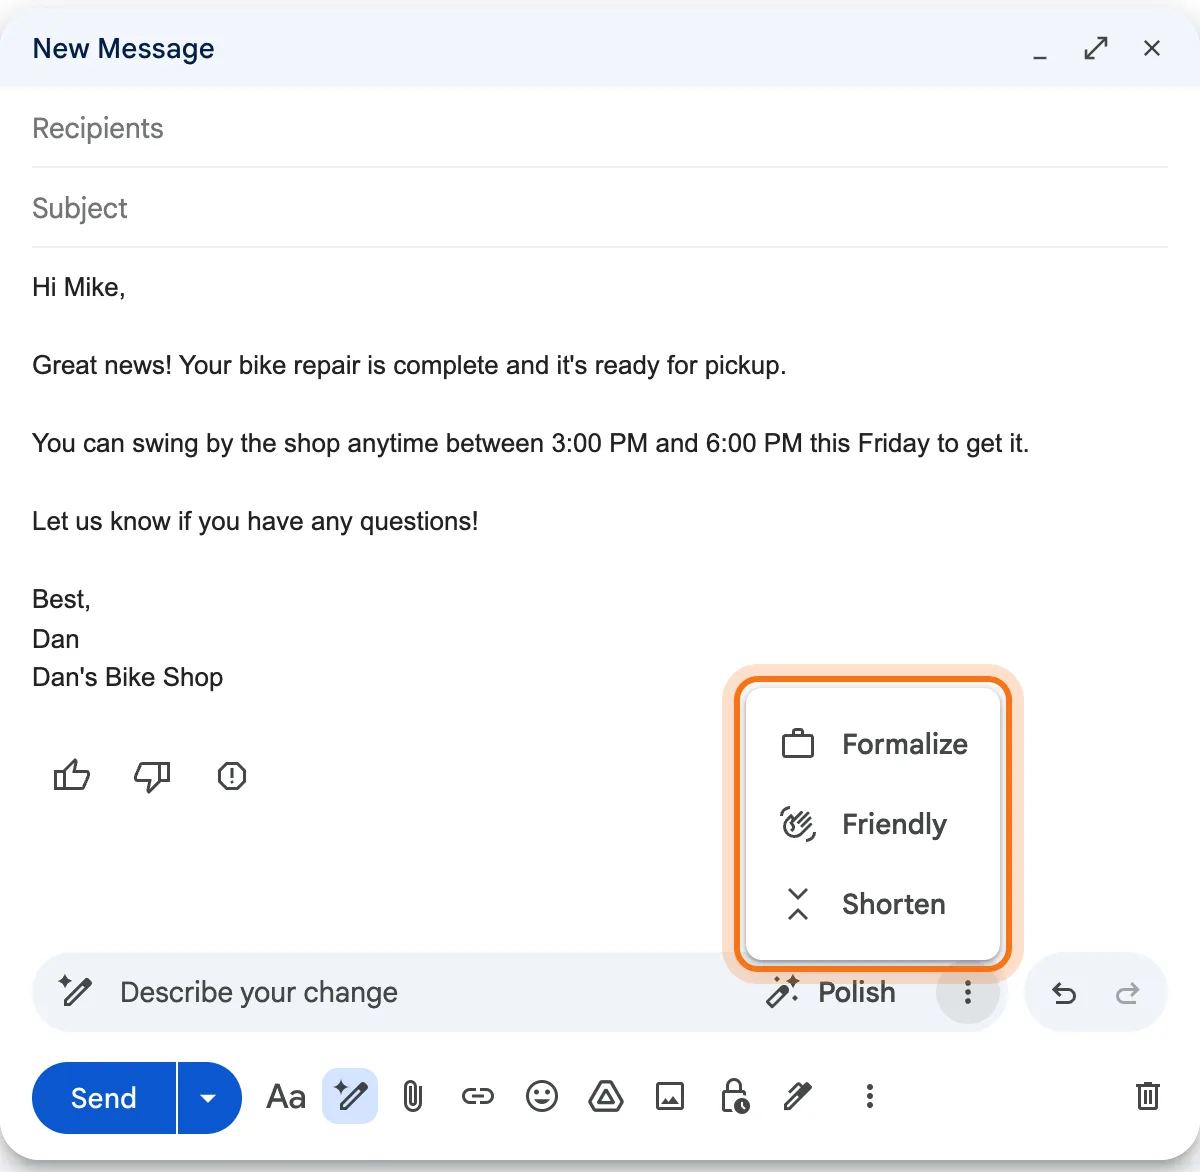Viewport: 1200px width, 1172px height.
Task: Click the line "Let us know if you have any questions!"
Action: pos(255,521)
